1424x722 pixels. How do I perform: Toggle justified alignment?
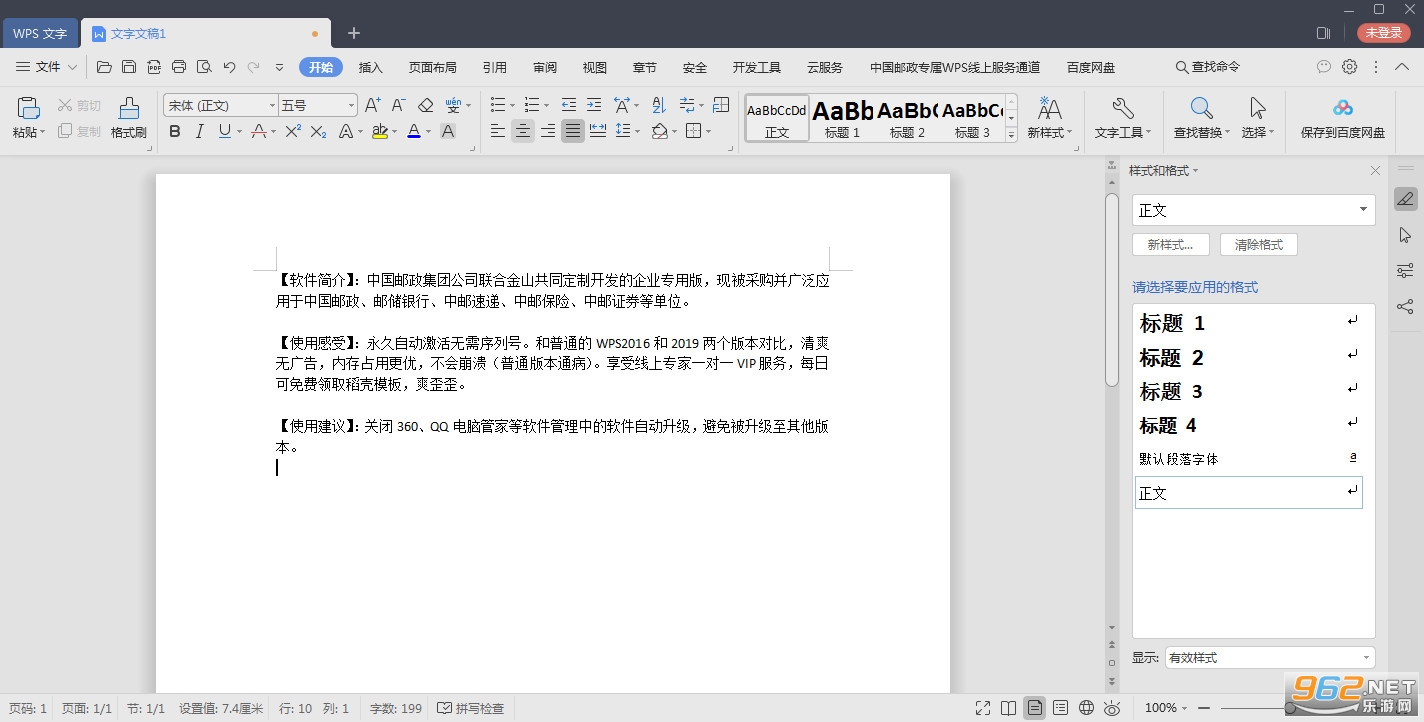pos(573,131)
